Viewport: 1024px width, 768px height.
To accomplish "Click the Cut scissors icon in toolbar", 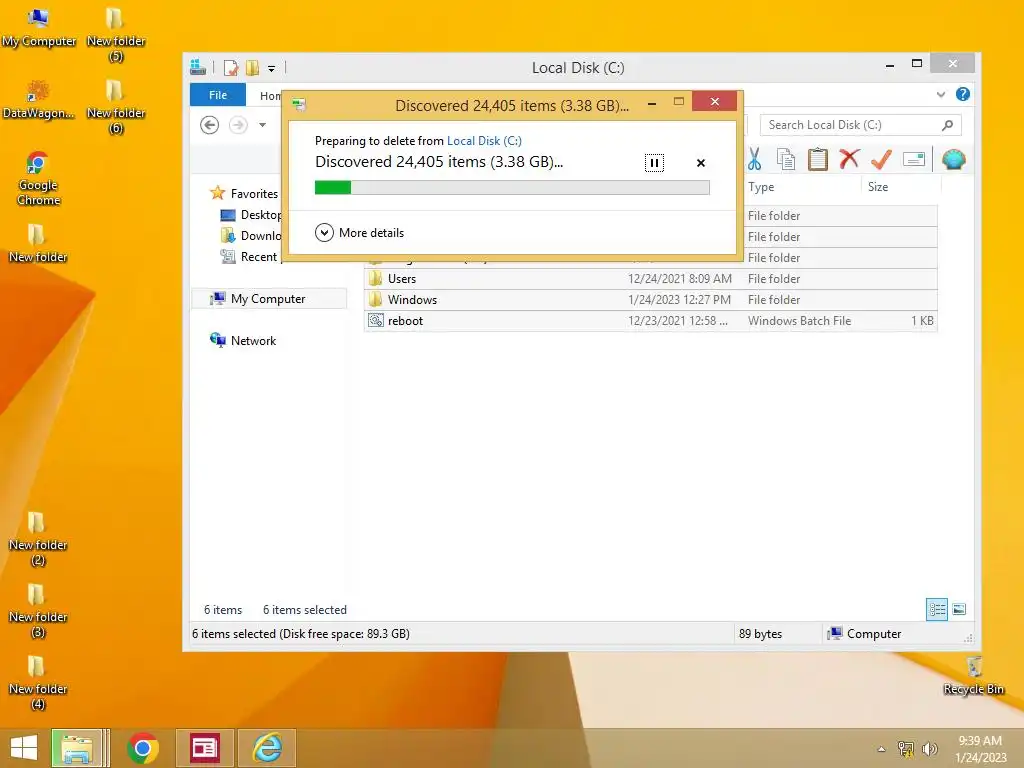I will coord(754,159).
